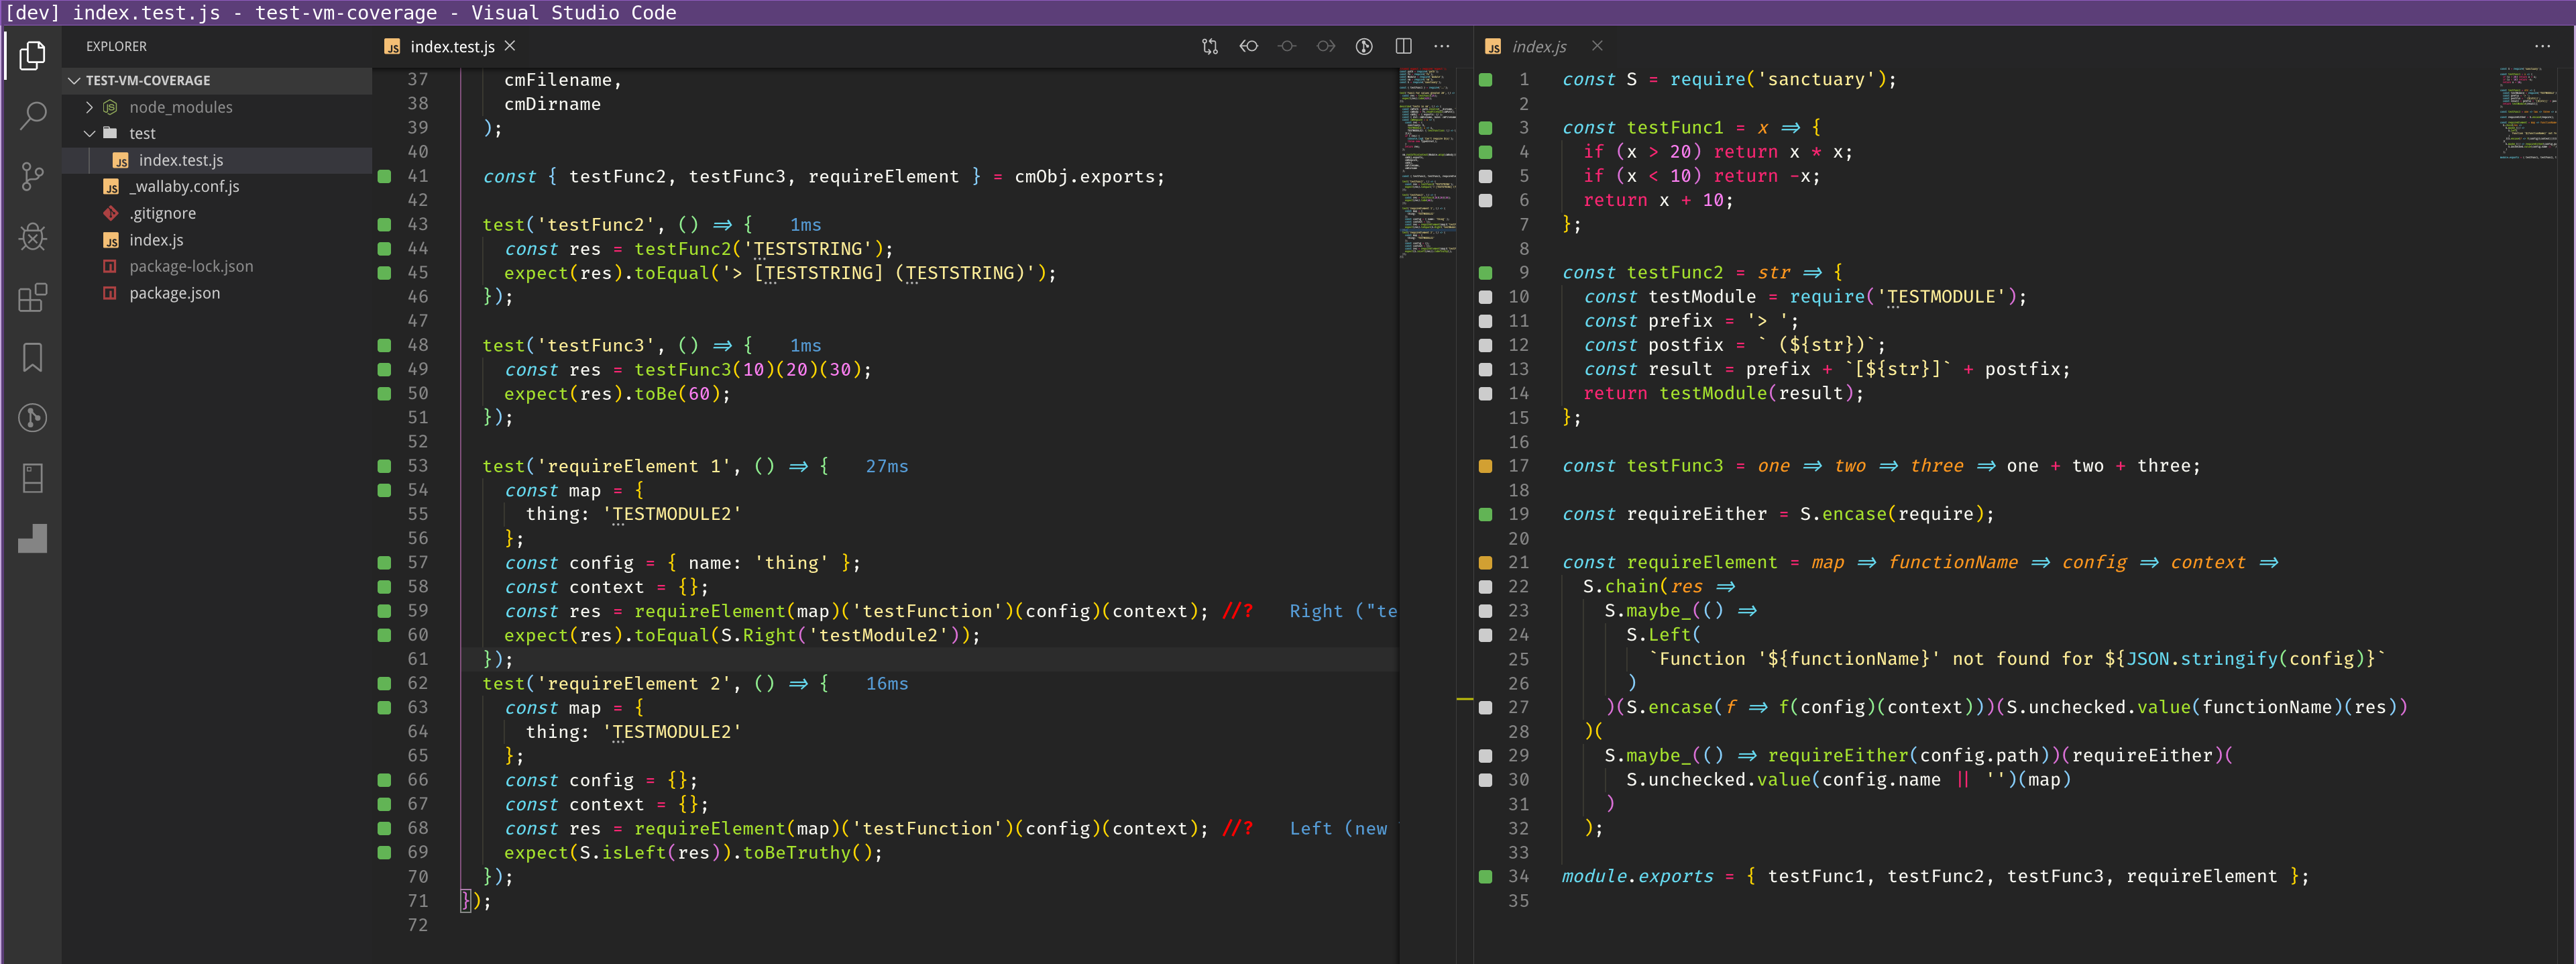
Task: Open the Source Control view
Action: [x=33, y=177]
